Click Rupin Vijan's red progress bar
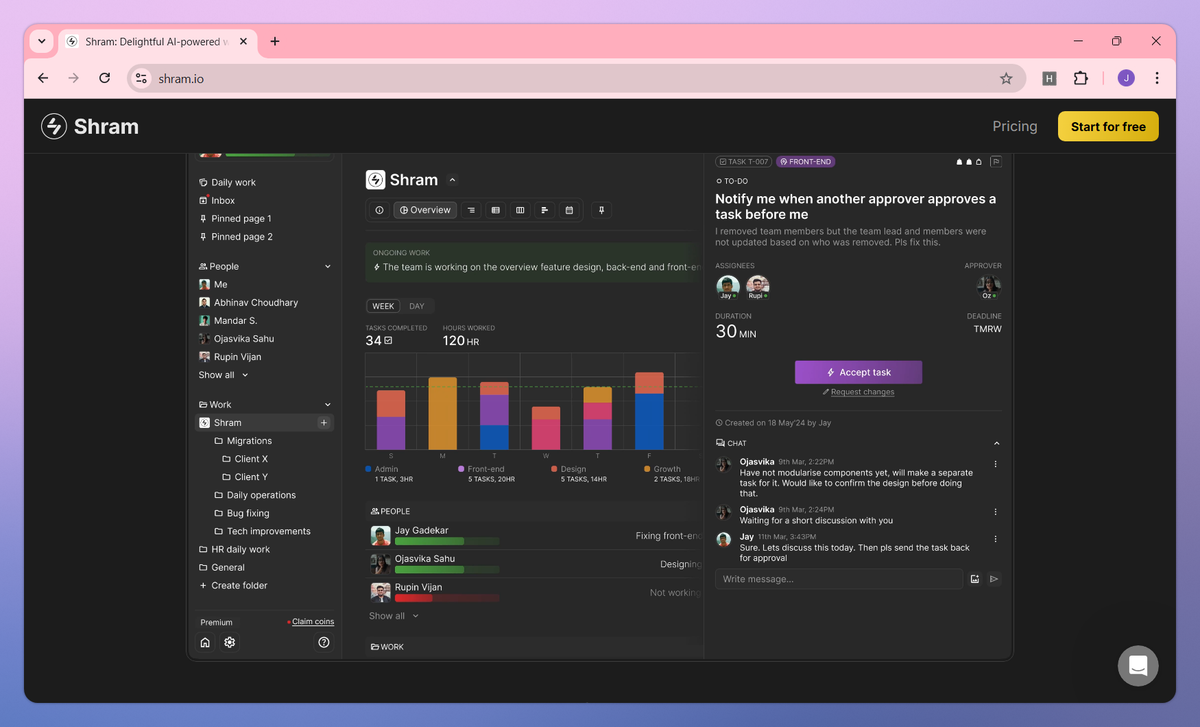Viewport: 1200px width, 727px height. tap(447, 598)
